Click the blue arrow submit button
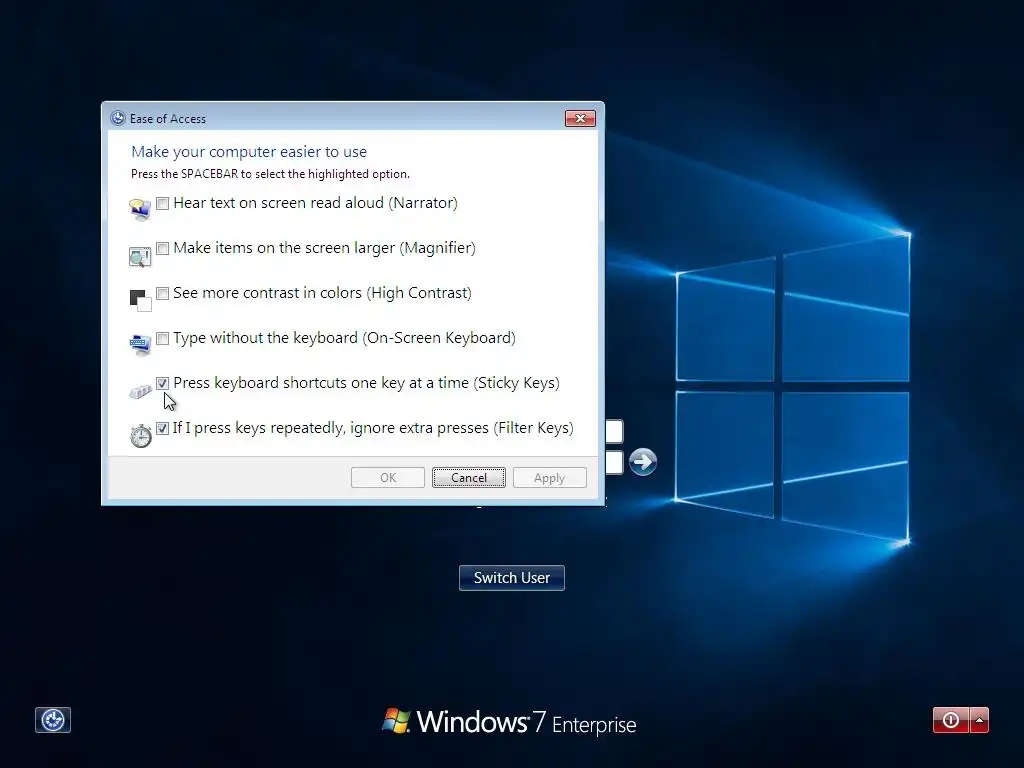Viewport: 1024px width, 768px height. (643, 462)
